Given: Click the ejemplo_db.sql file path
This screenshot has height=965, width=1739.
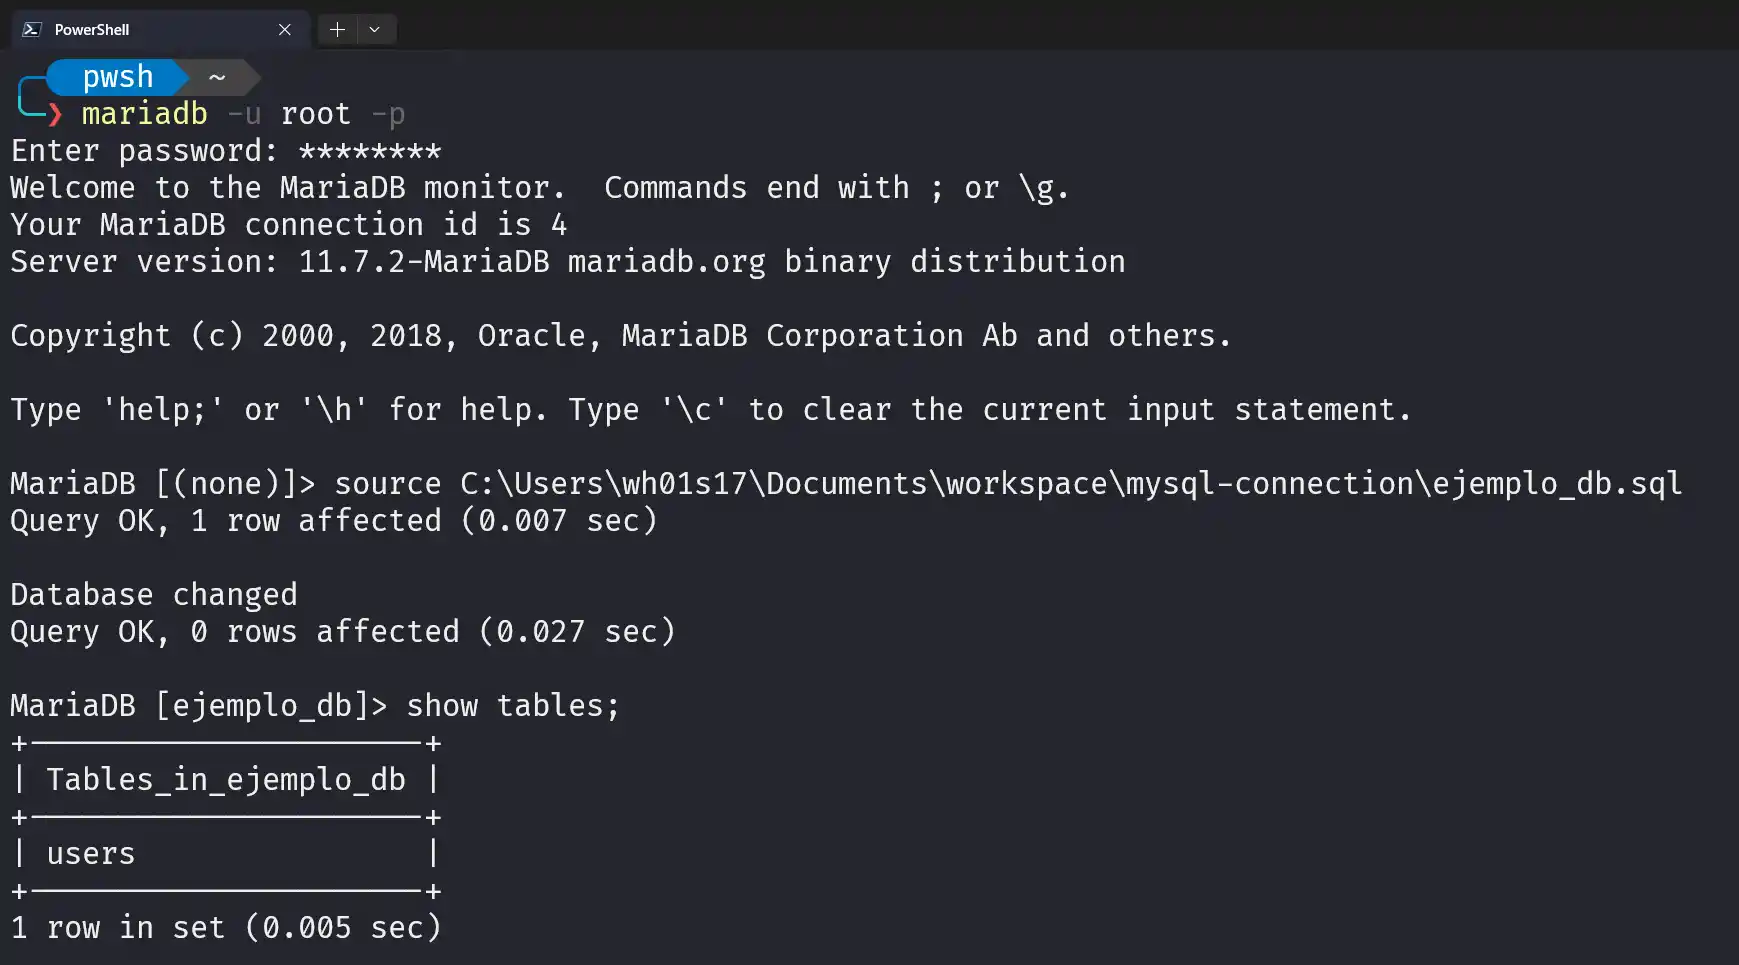Looking at the screenshot, I should point(1071,484).
